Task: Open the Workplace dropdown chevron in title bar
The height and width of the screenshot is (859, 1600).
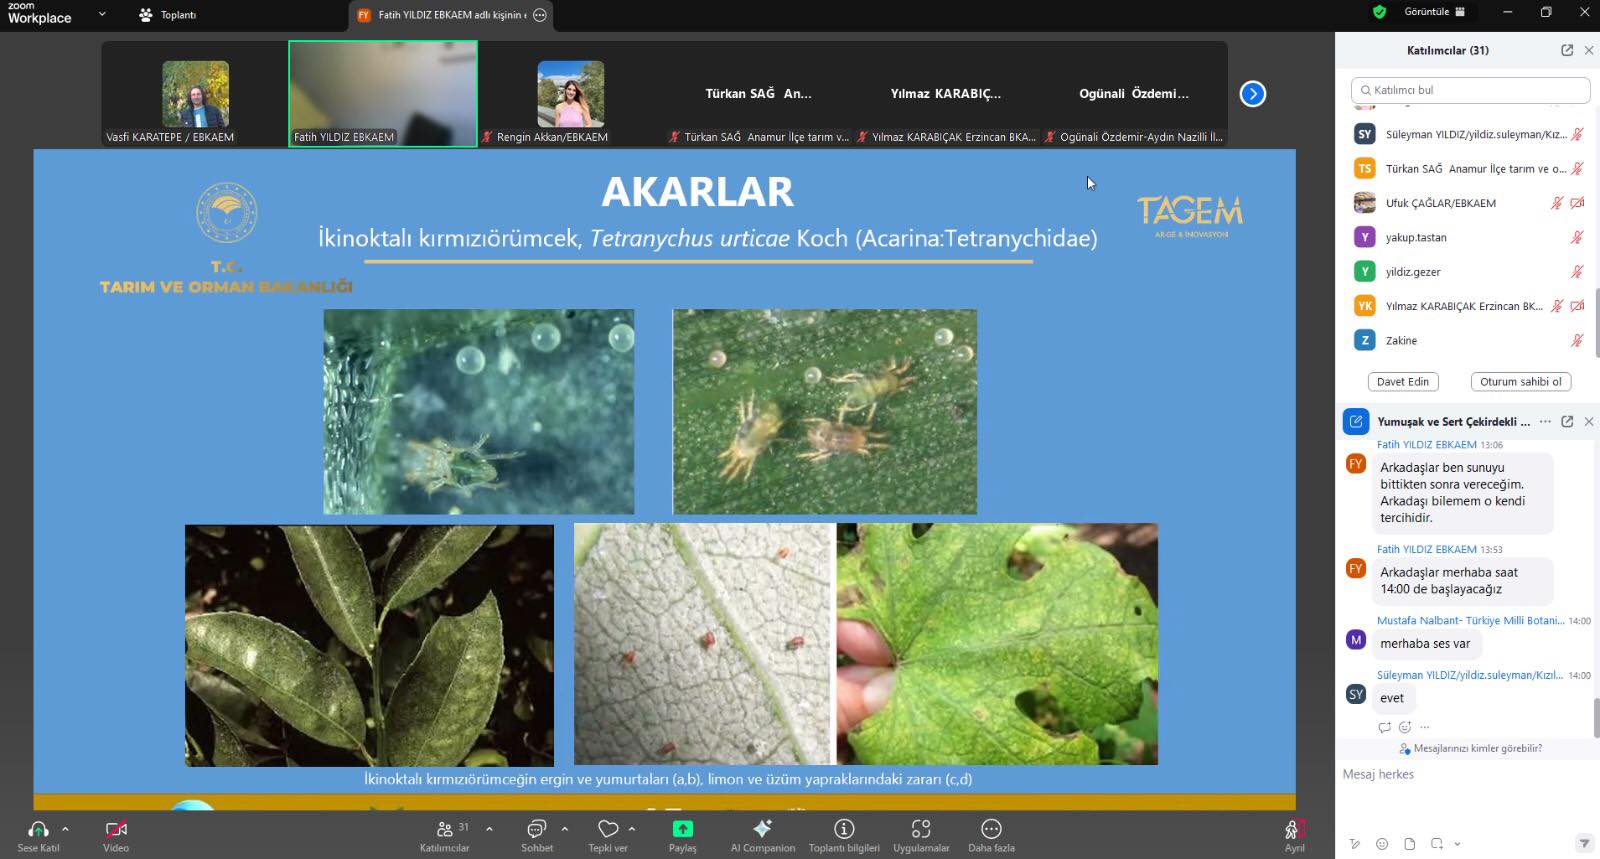Action: tap(102, 14)
